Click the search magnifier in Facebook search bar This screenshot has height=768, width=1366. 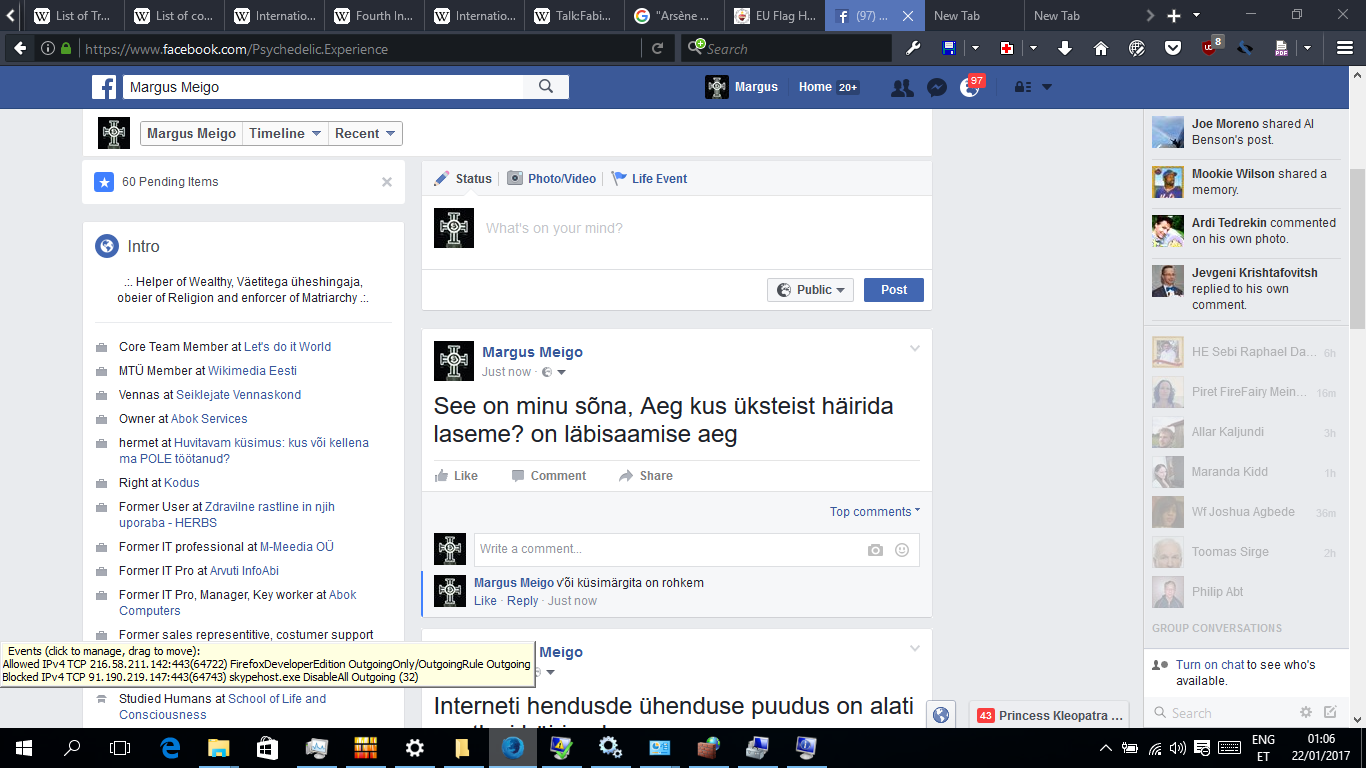(x=546, y=87)
